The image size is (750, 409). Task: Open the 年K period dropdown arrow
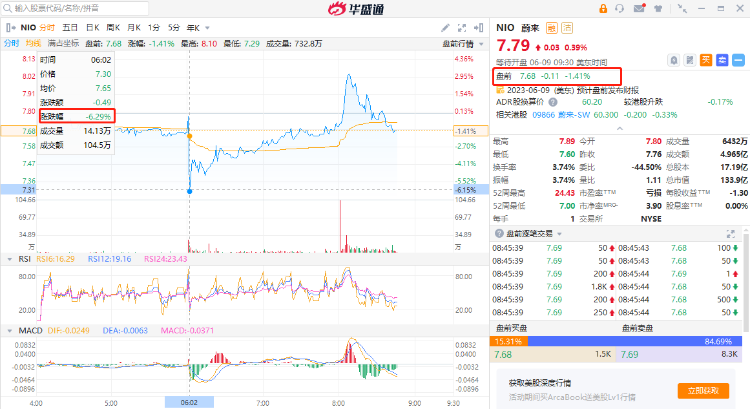pos(207,28)
